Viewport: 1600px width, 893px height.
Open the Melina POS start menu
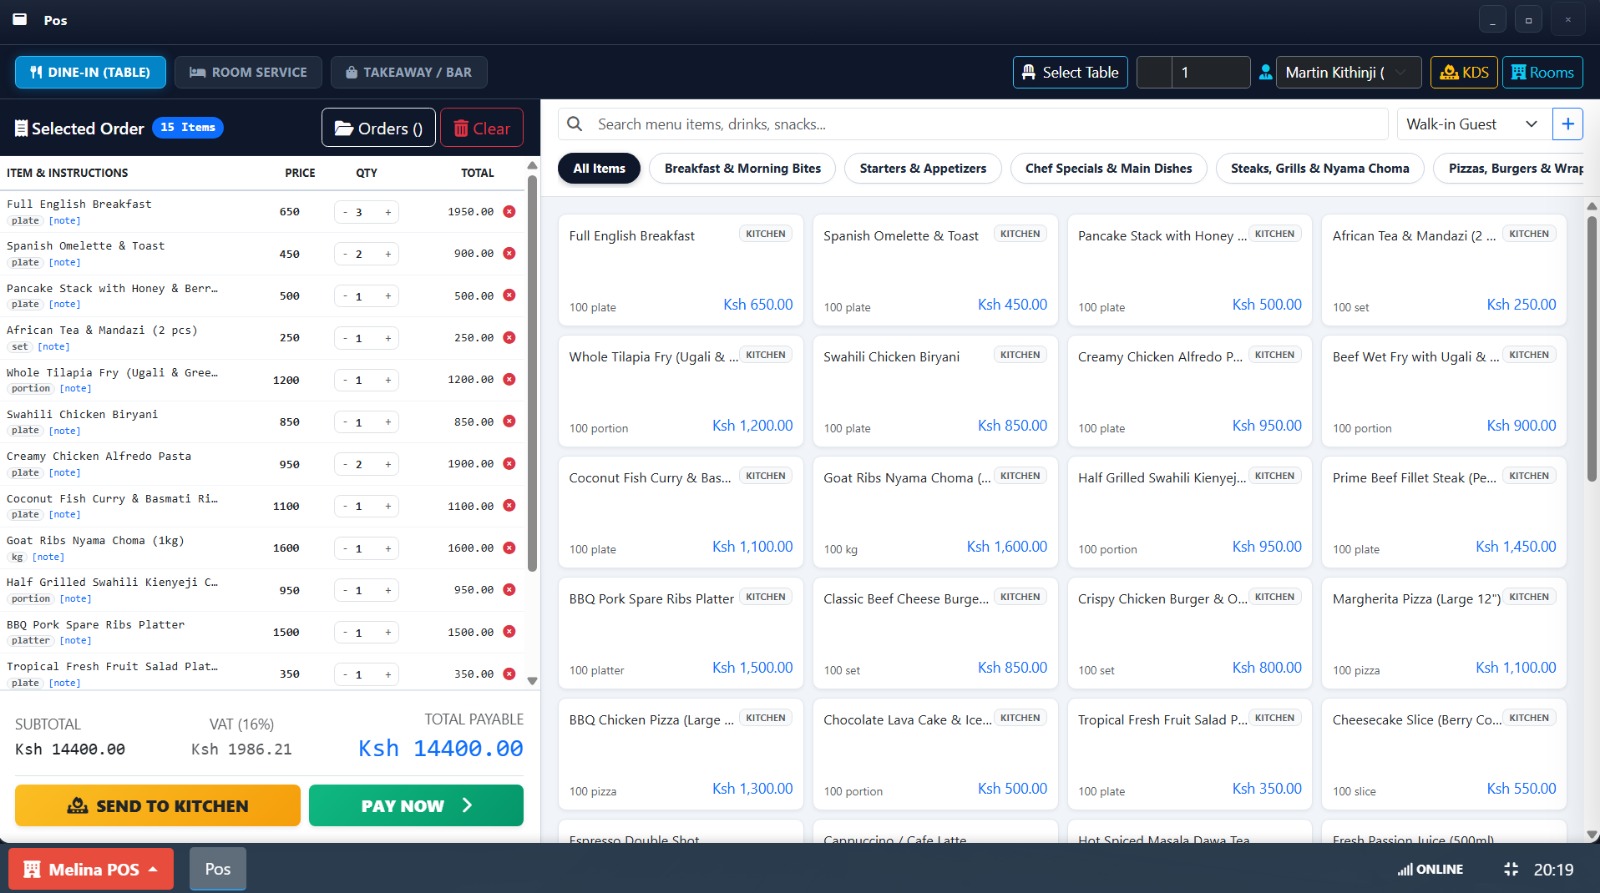91,869
